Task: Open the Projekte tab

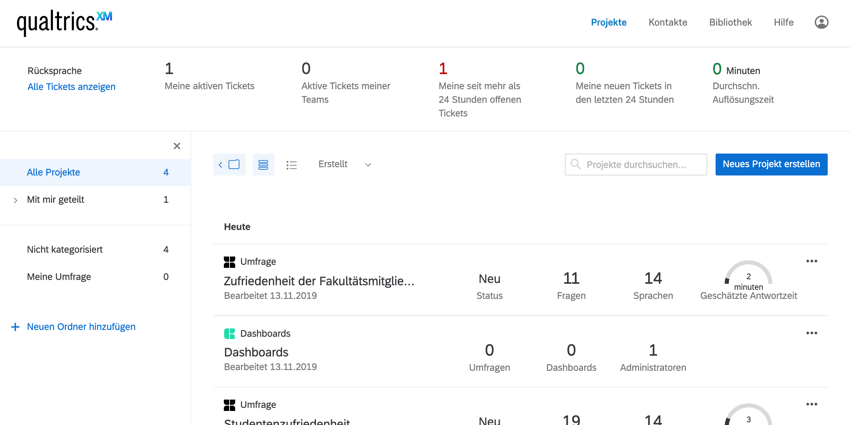Action: (x=609, y=22)
